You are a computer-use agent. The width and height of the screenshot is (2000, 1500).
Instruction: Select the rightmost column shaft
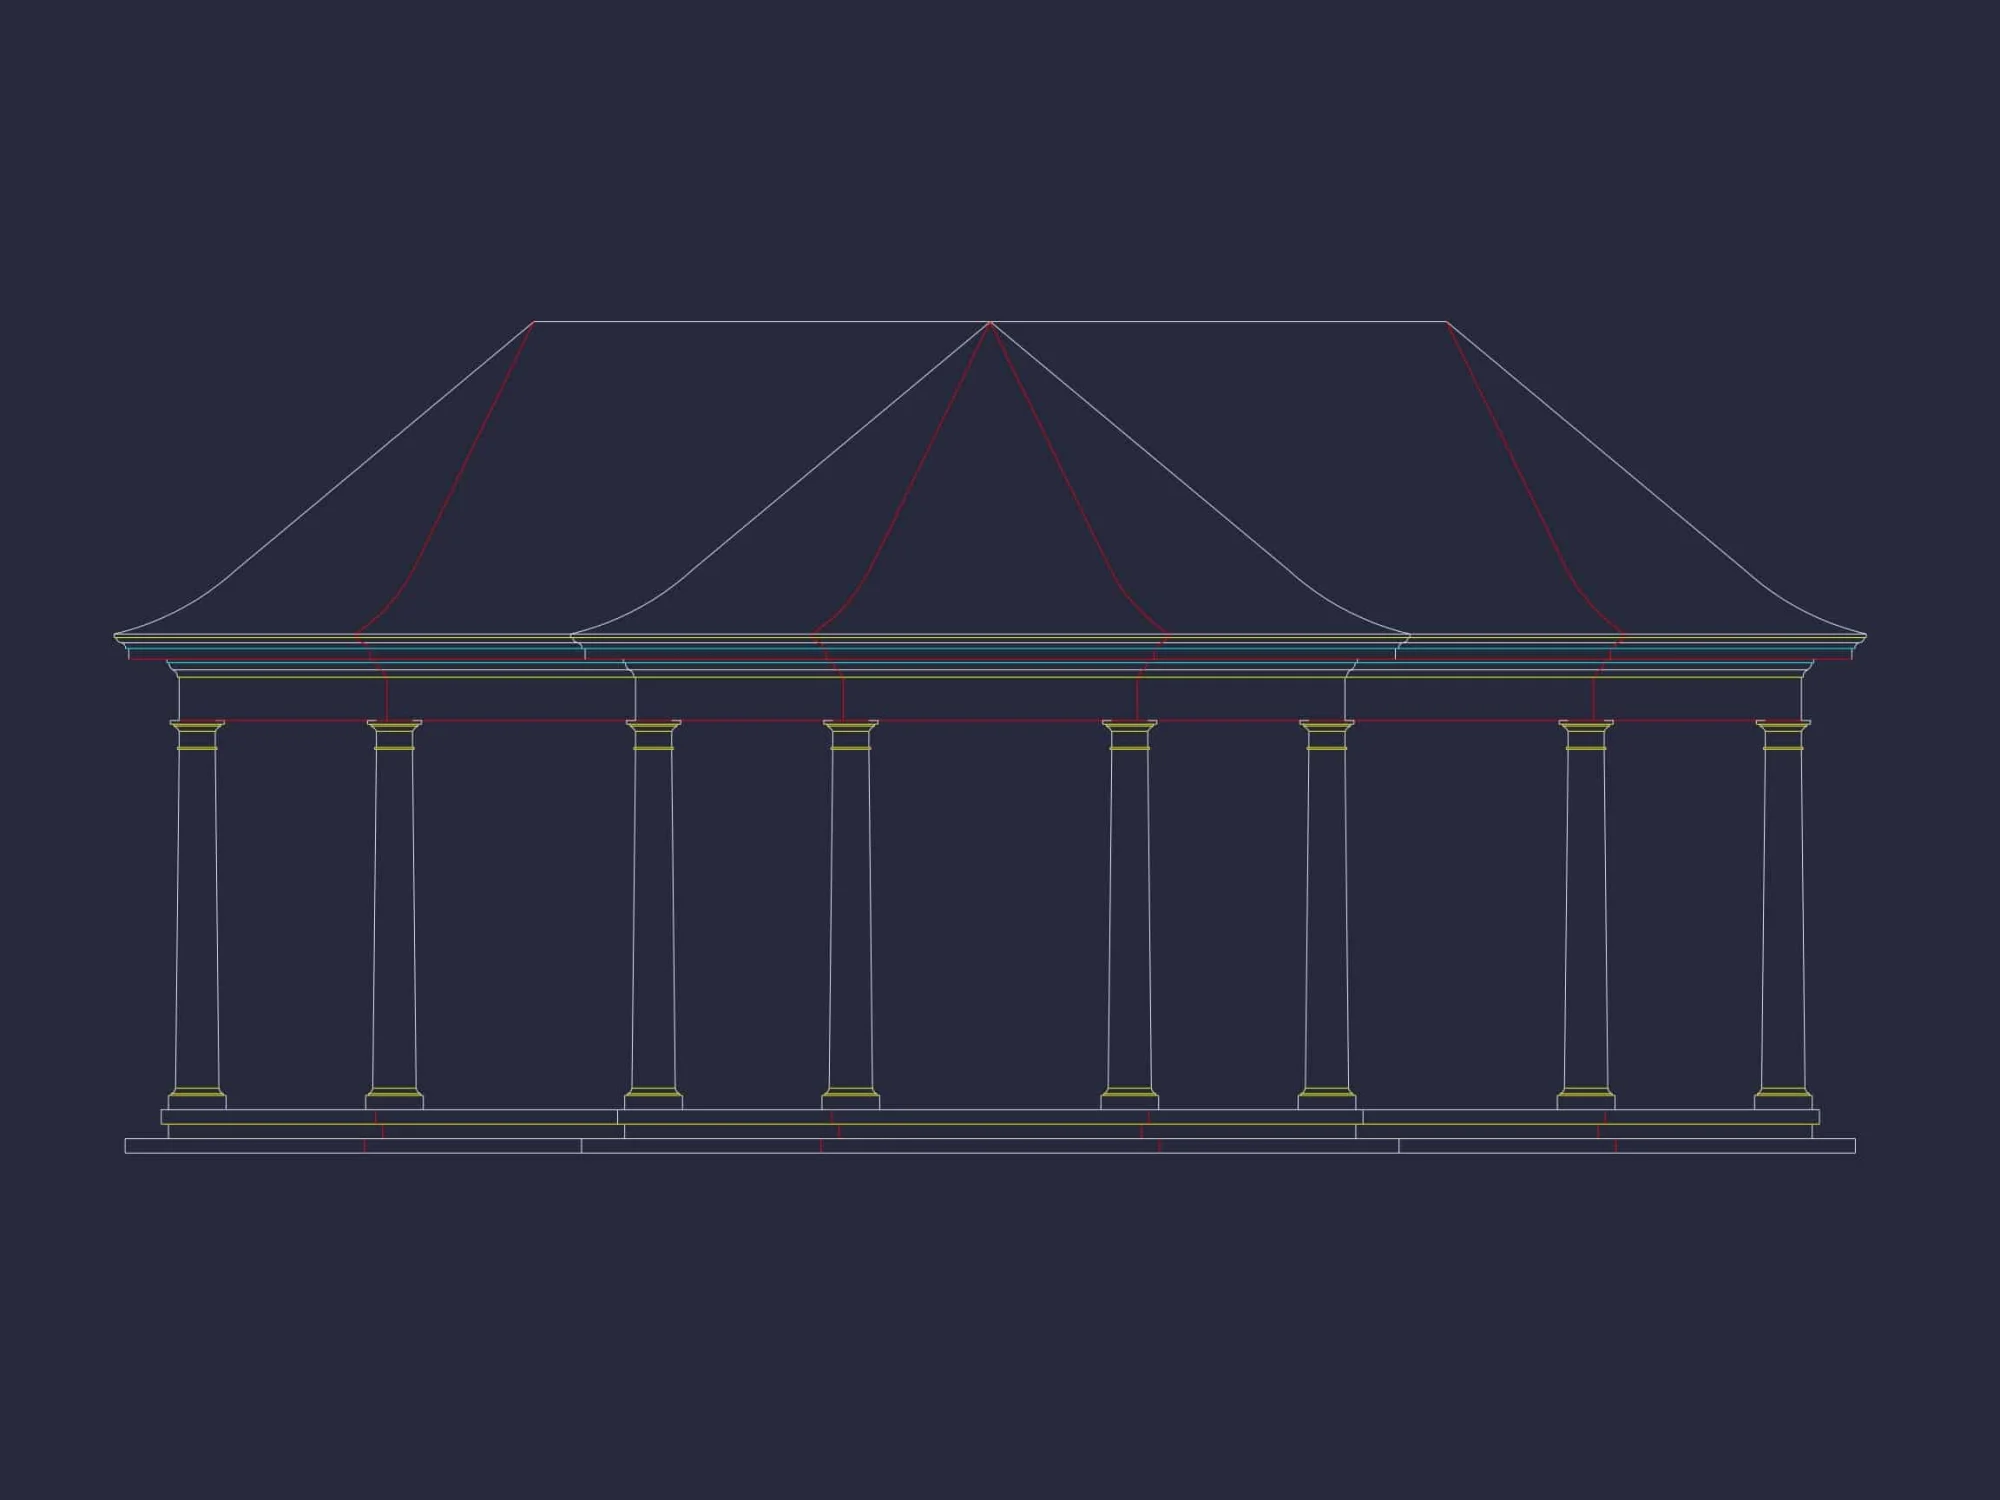(1783, 920)
